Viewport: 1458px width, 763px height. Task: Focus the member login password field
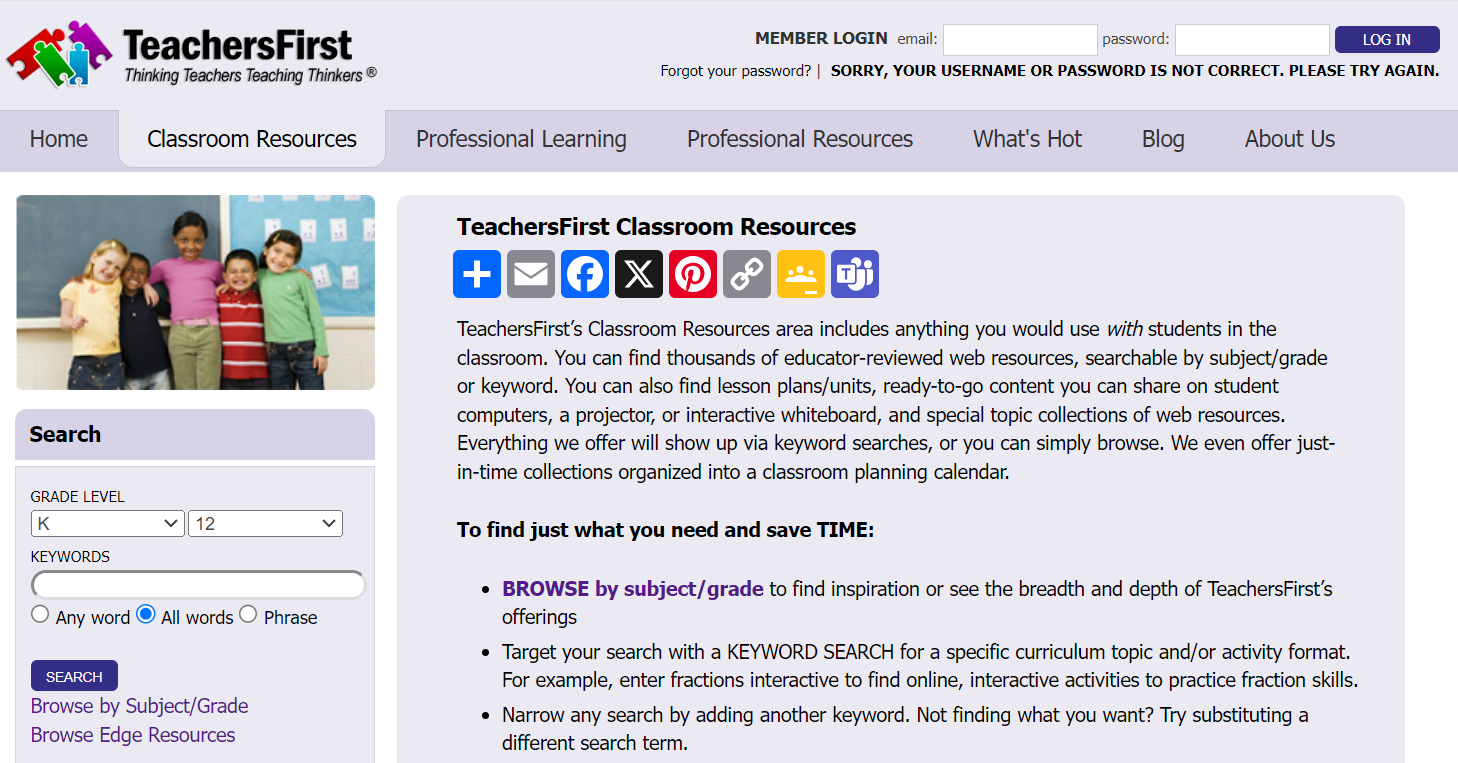(x=1252, y=40)
